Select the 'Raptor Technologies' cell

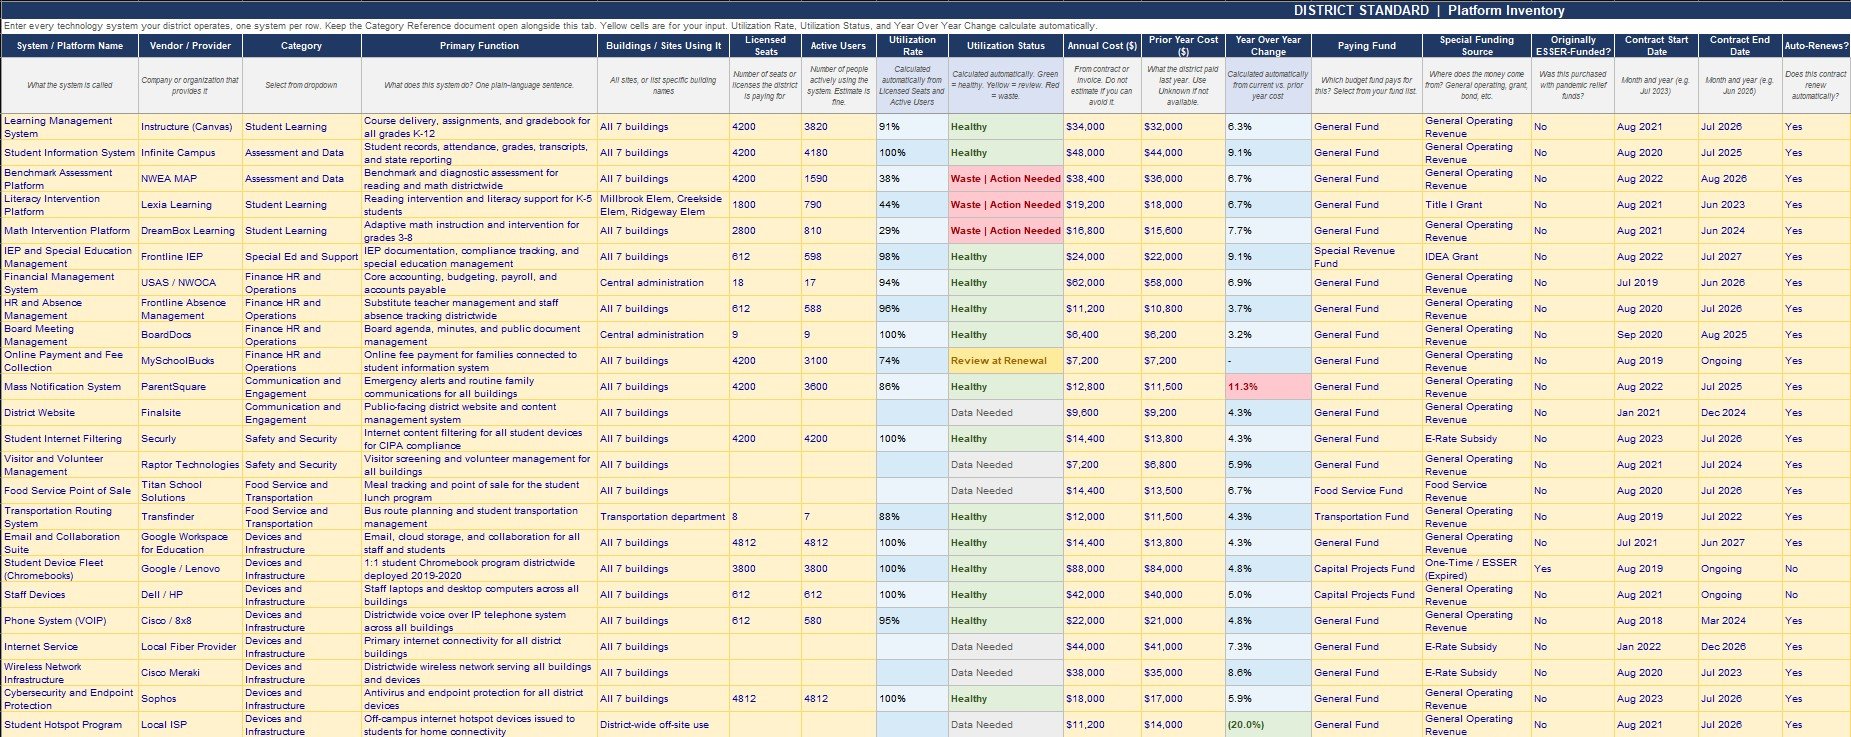click(190, 465)
